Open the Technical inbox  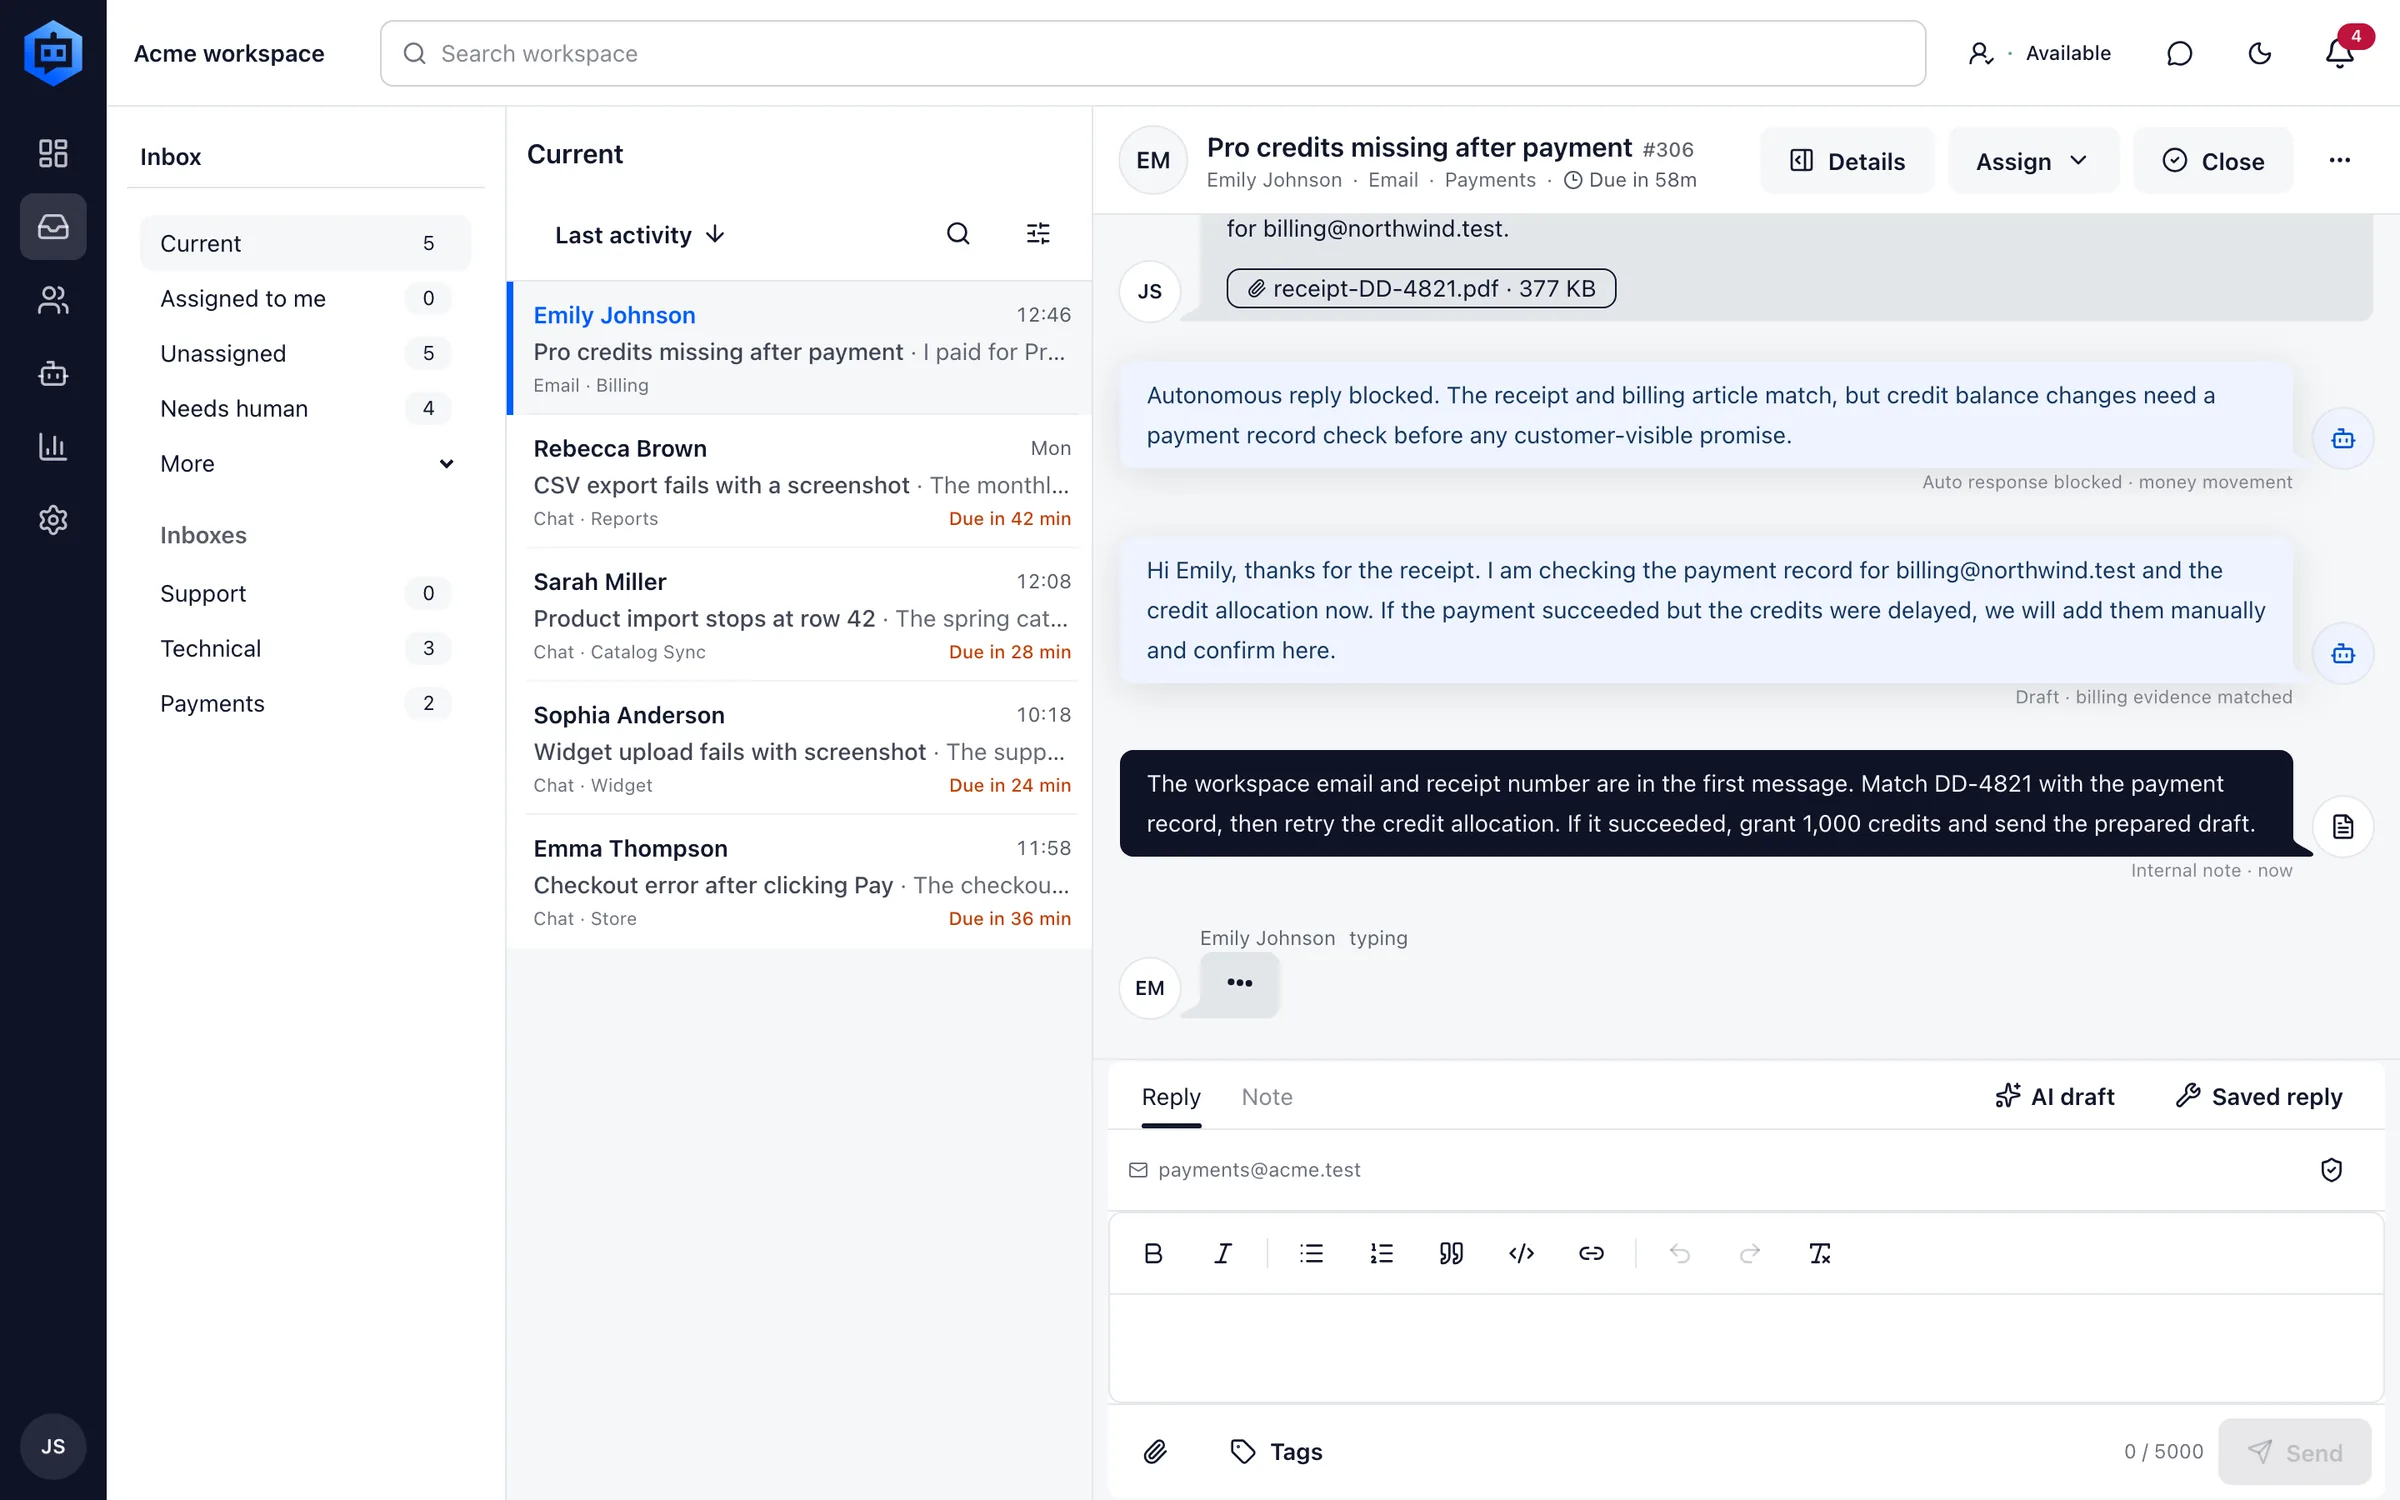point(305,648)
